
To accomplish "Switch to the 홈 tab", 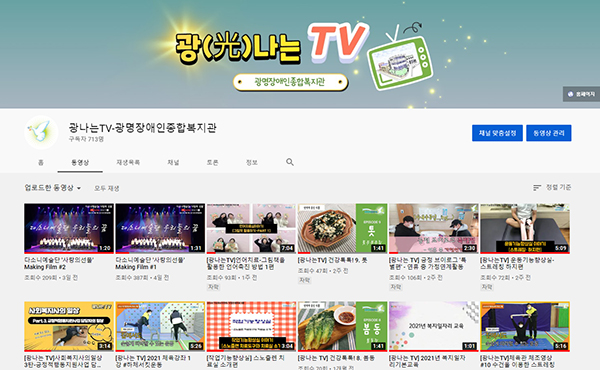I will pyautogui.click(x=41, y=163).
